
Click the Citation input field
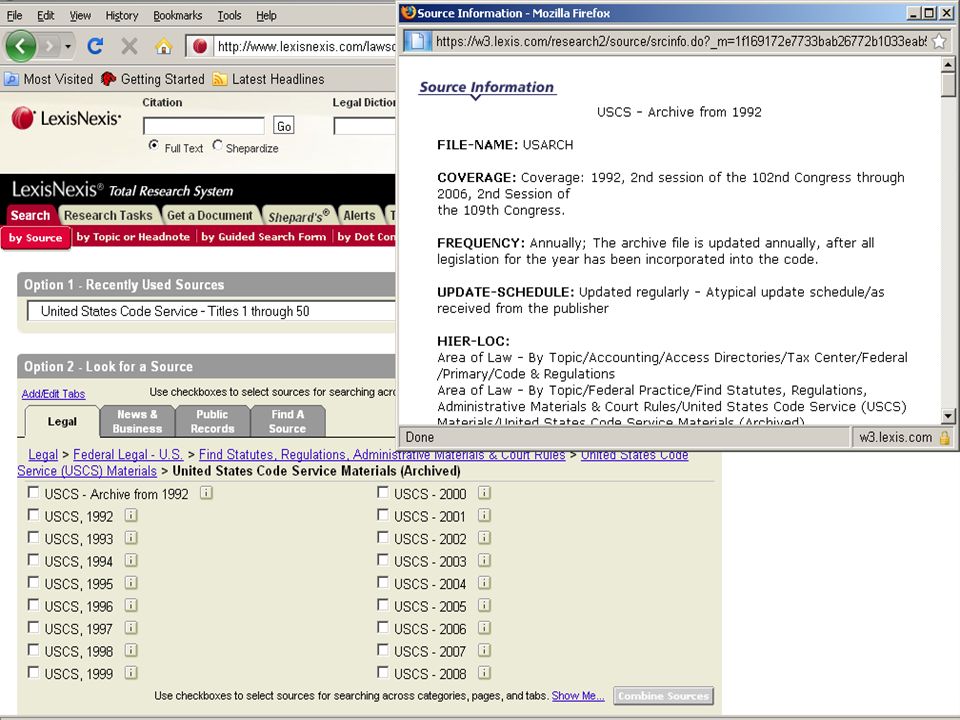tap(203, 126)
